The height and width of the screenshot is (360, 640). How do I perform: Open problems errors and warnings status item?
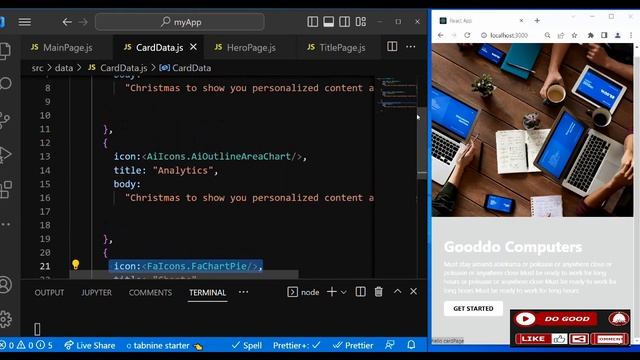[27, 345]
